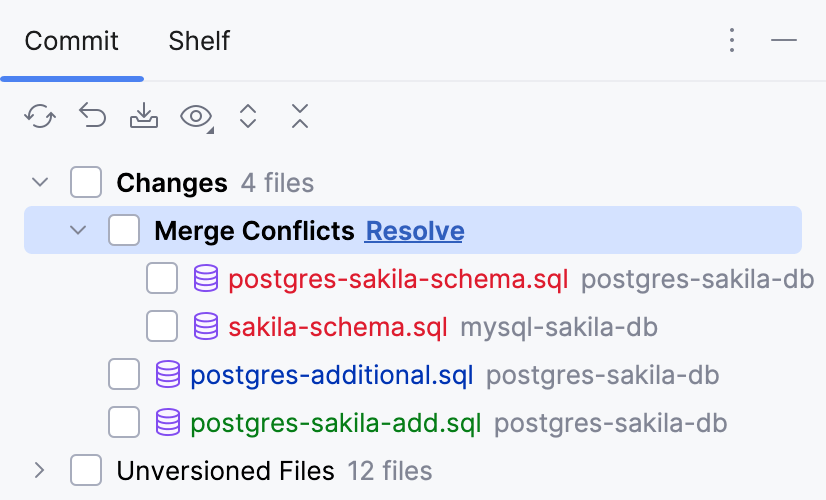826x500 pixels.
Task: Click the Collapse All icon
Action: point(299,117)
